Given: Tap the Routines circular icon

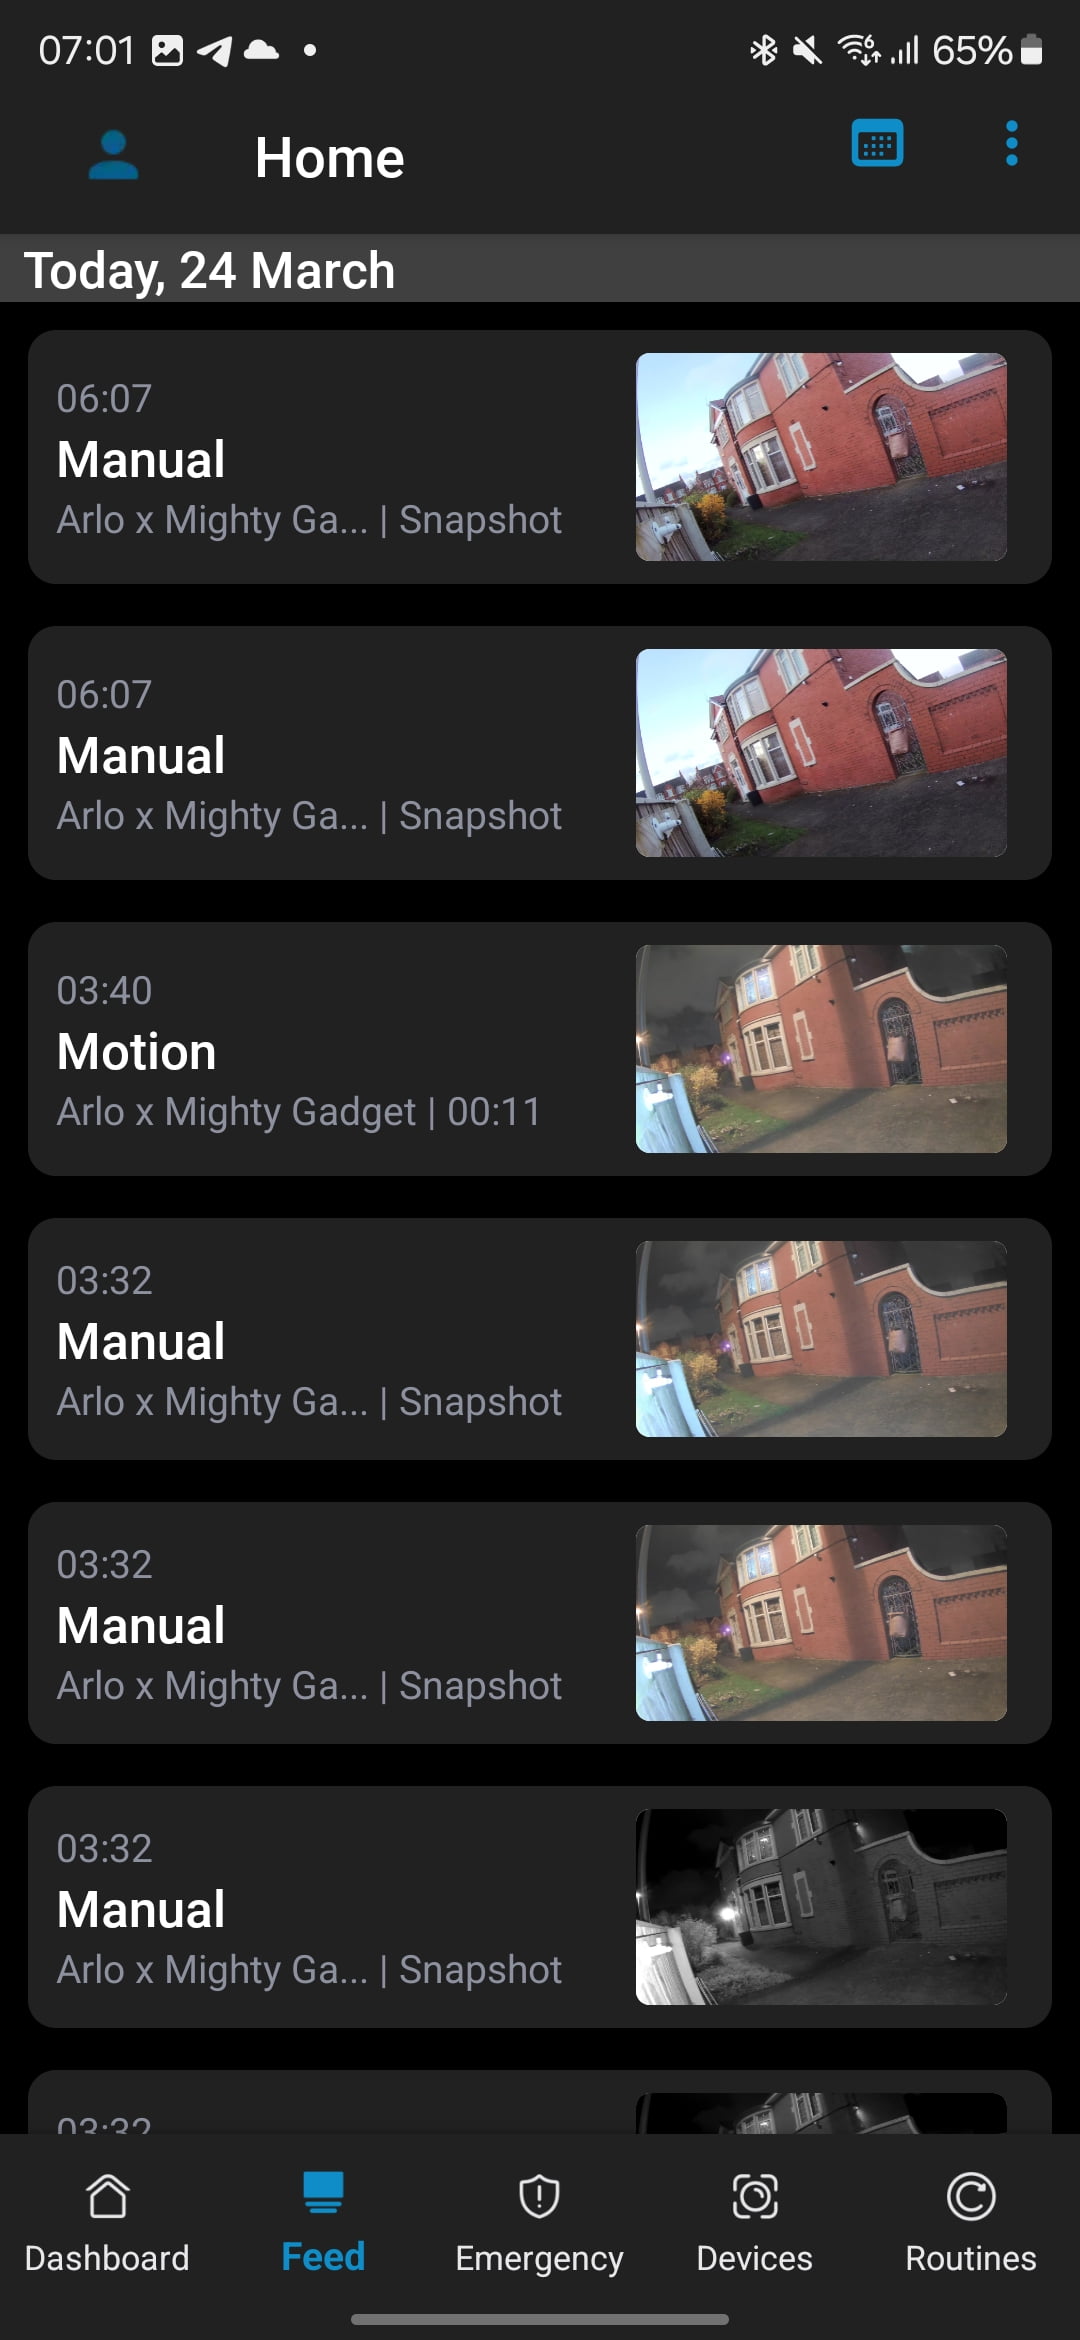Looking at the screenshot, I should [971, 2197].
